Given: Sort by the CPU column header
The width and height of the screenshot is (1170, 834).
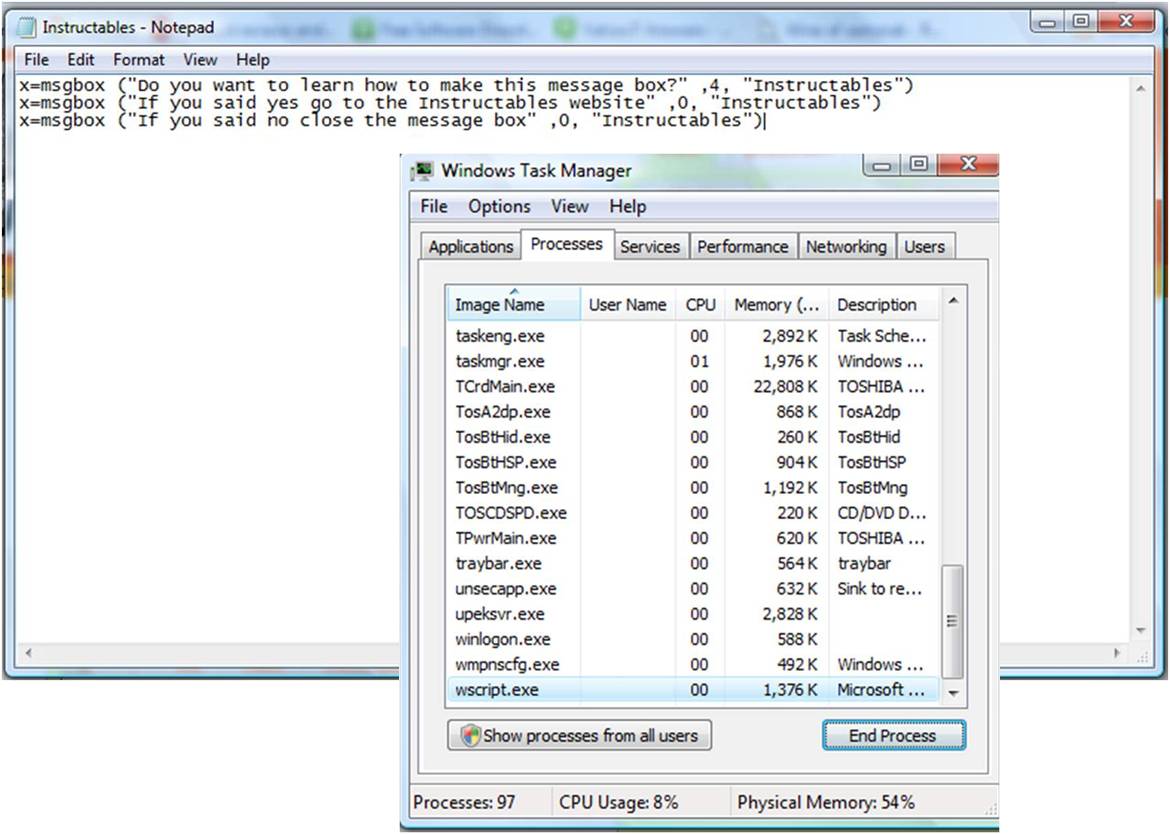Looking at the screenshot, I should pos(700,305).
